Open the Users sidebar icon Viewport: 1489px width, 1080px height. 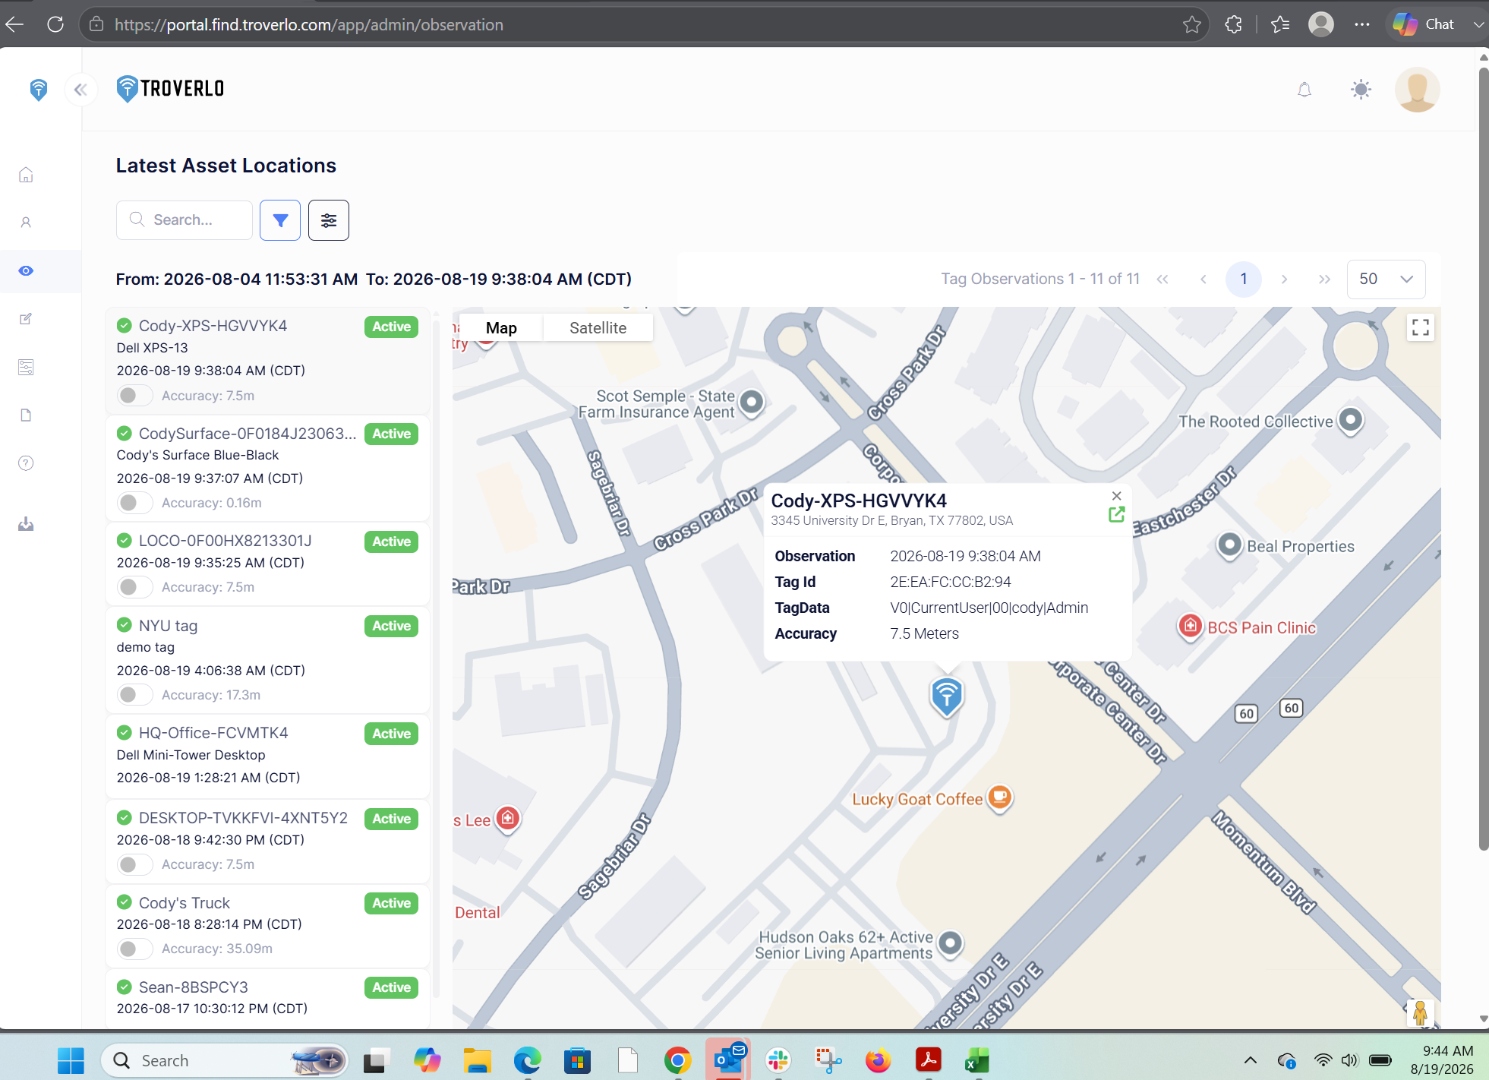click(x=26, y=222)
